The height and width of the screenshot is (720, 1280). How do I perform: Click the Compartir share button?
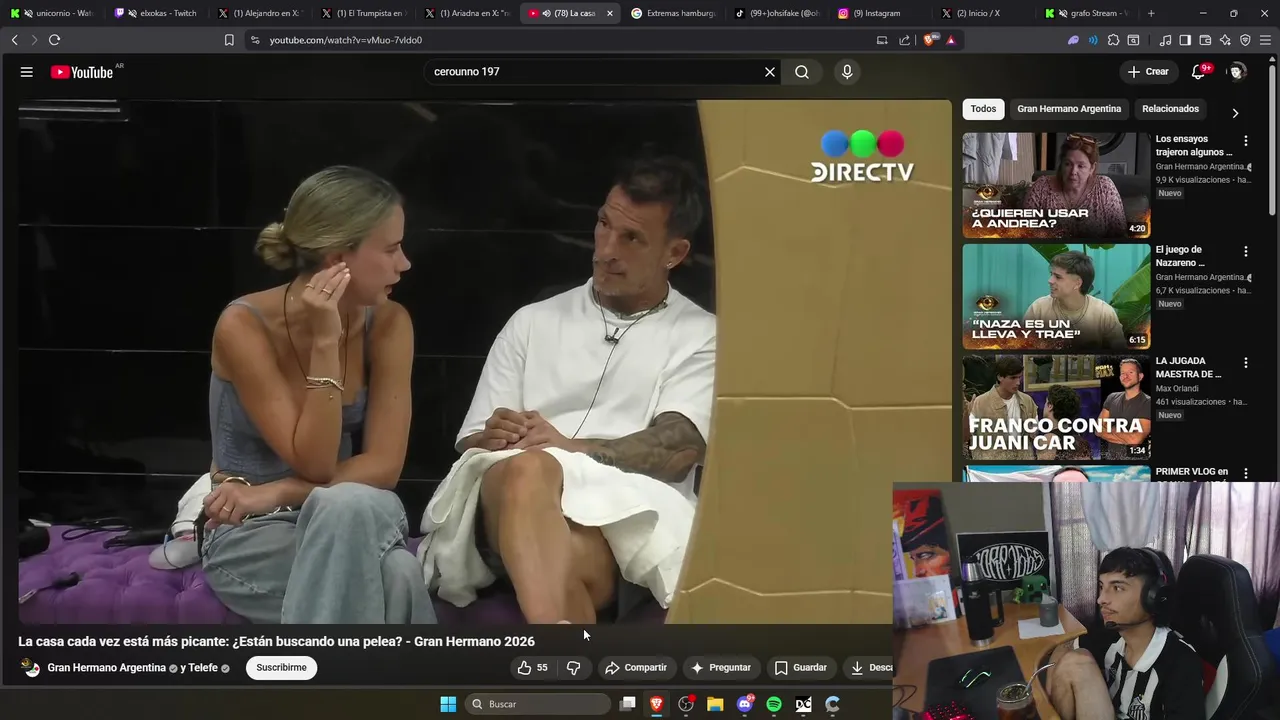pyautogui.click(x=636, y=668)
